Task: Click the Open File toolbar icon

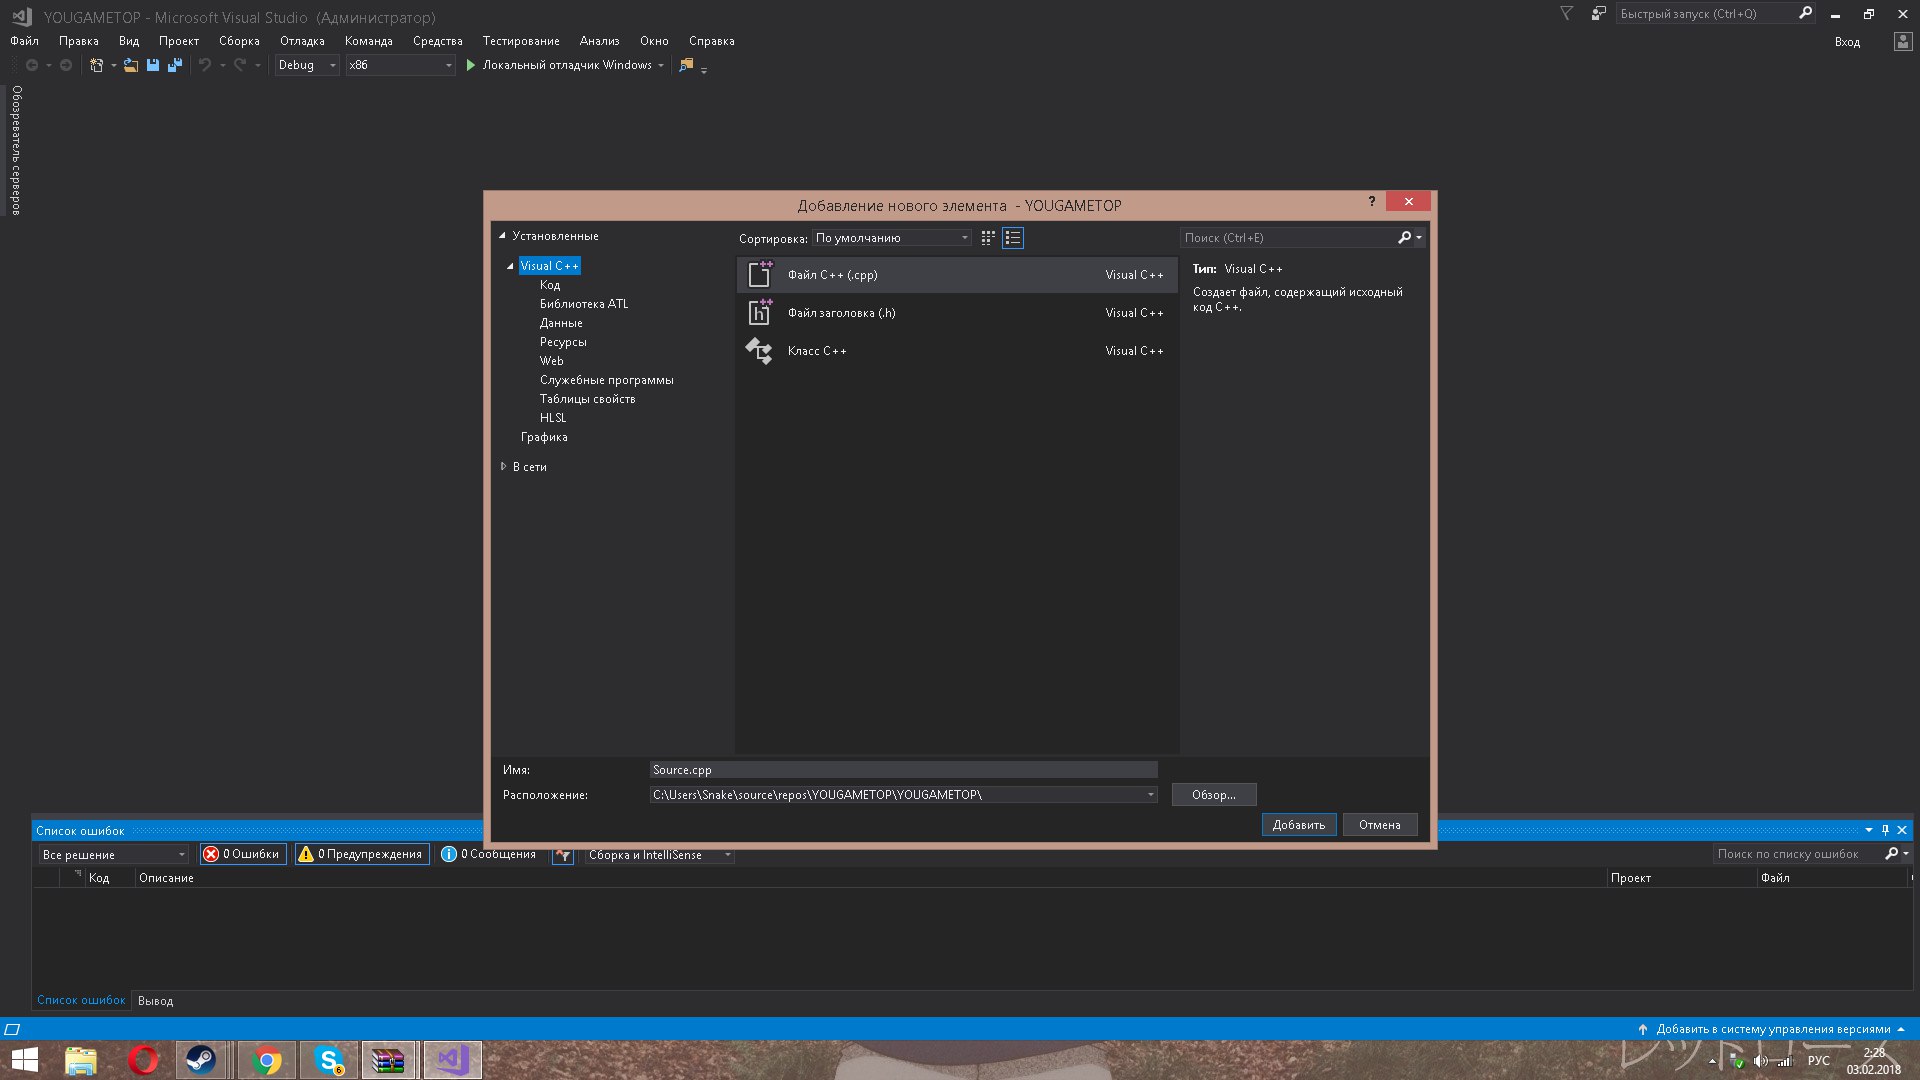Action: [x=131, y=65]
